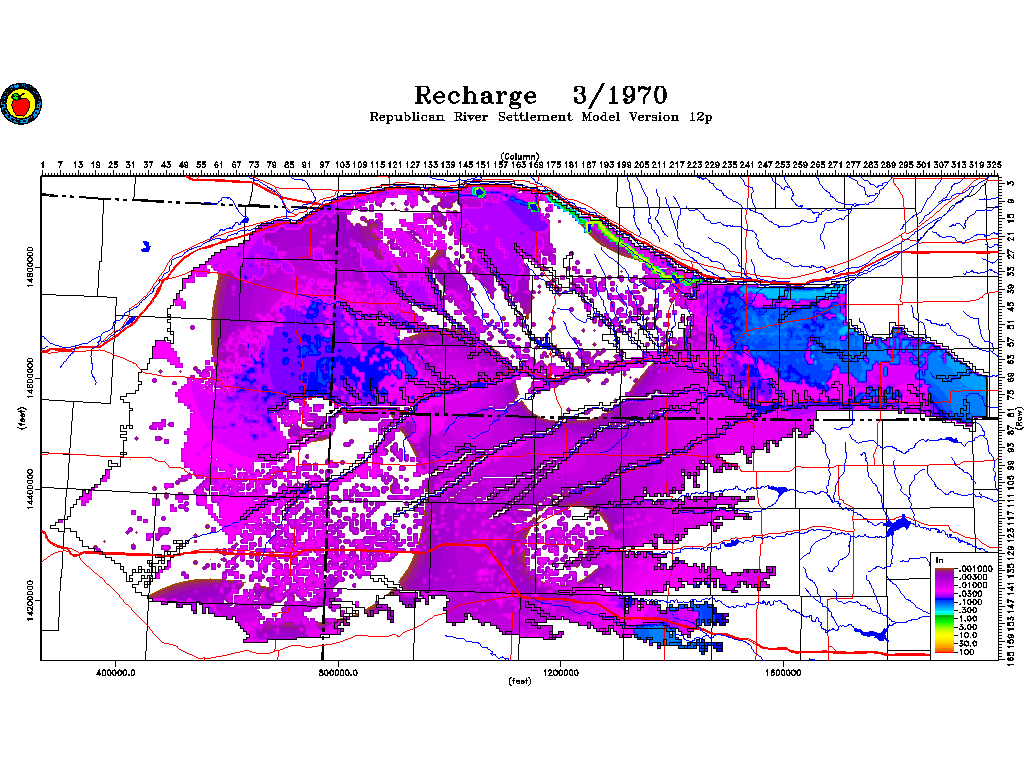1024x768 pixels.
Task: Pick the magenta band of the legend color bar
Action: click(x=944, y=588)
